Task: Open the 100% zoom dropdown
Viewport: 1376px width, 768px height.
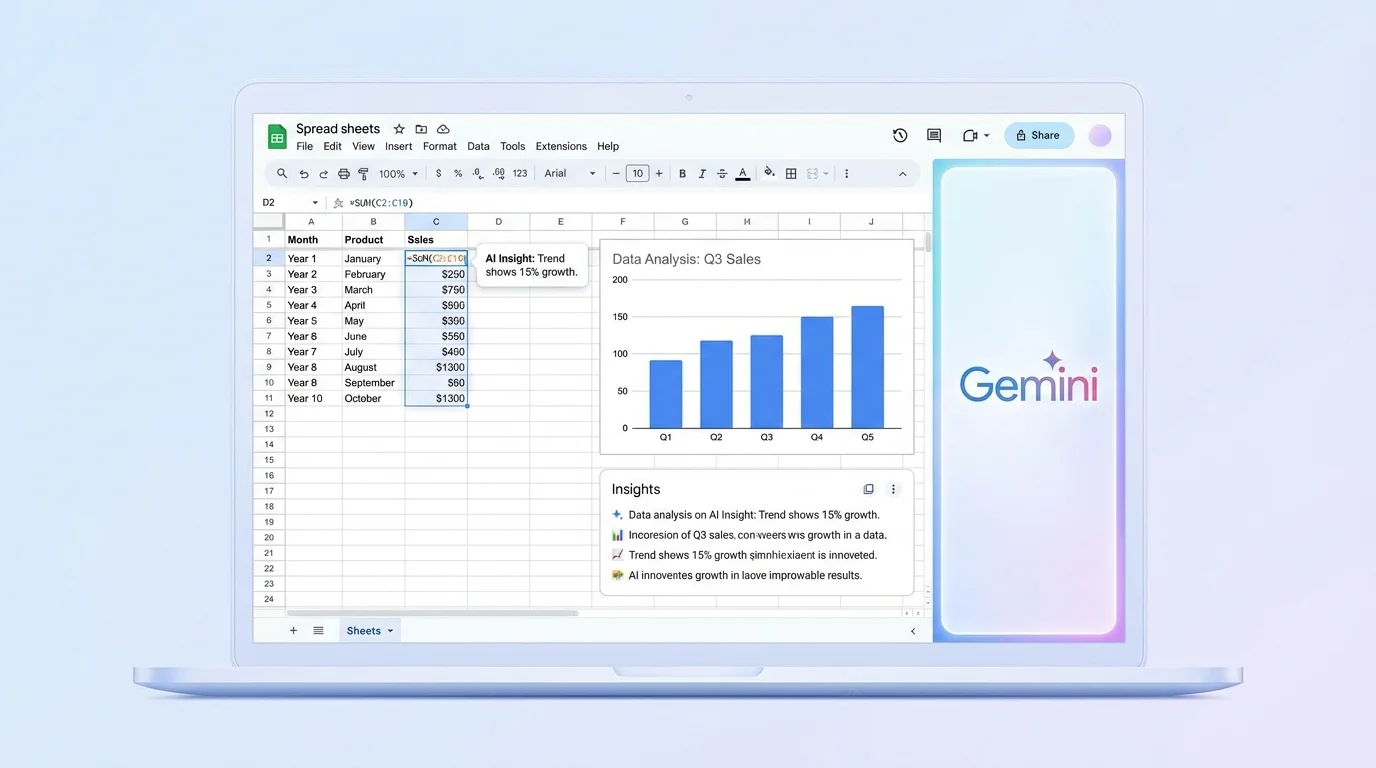Action: tap(398, 174)
